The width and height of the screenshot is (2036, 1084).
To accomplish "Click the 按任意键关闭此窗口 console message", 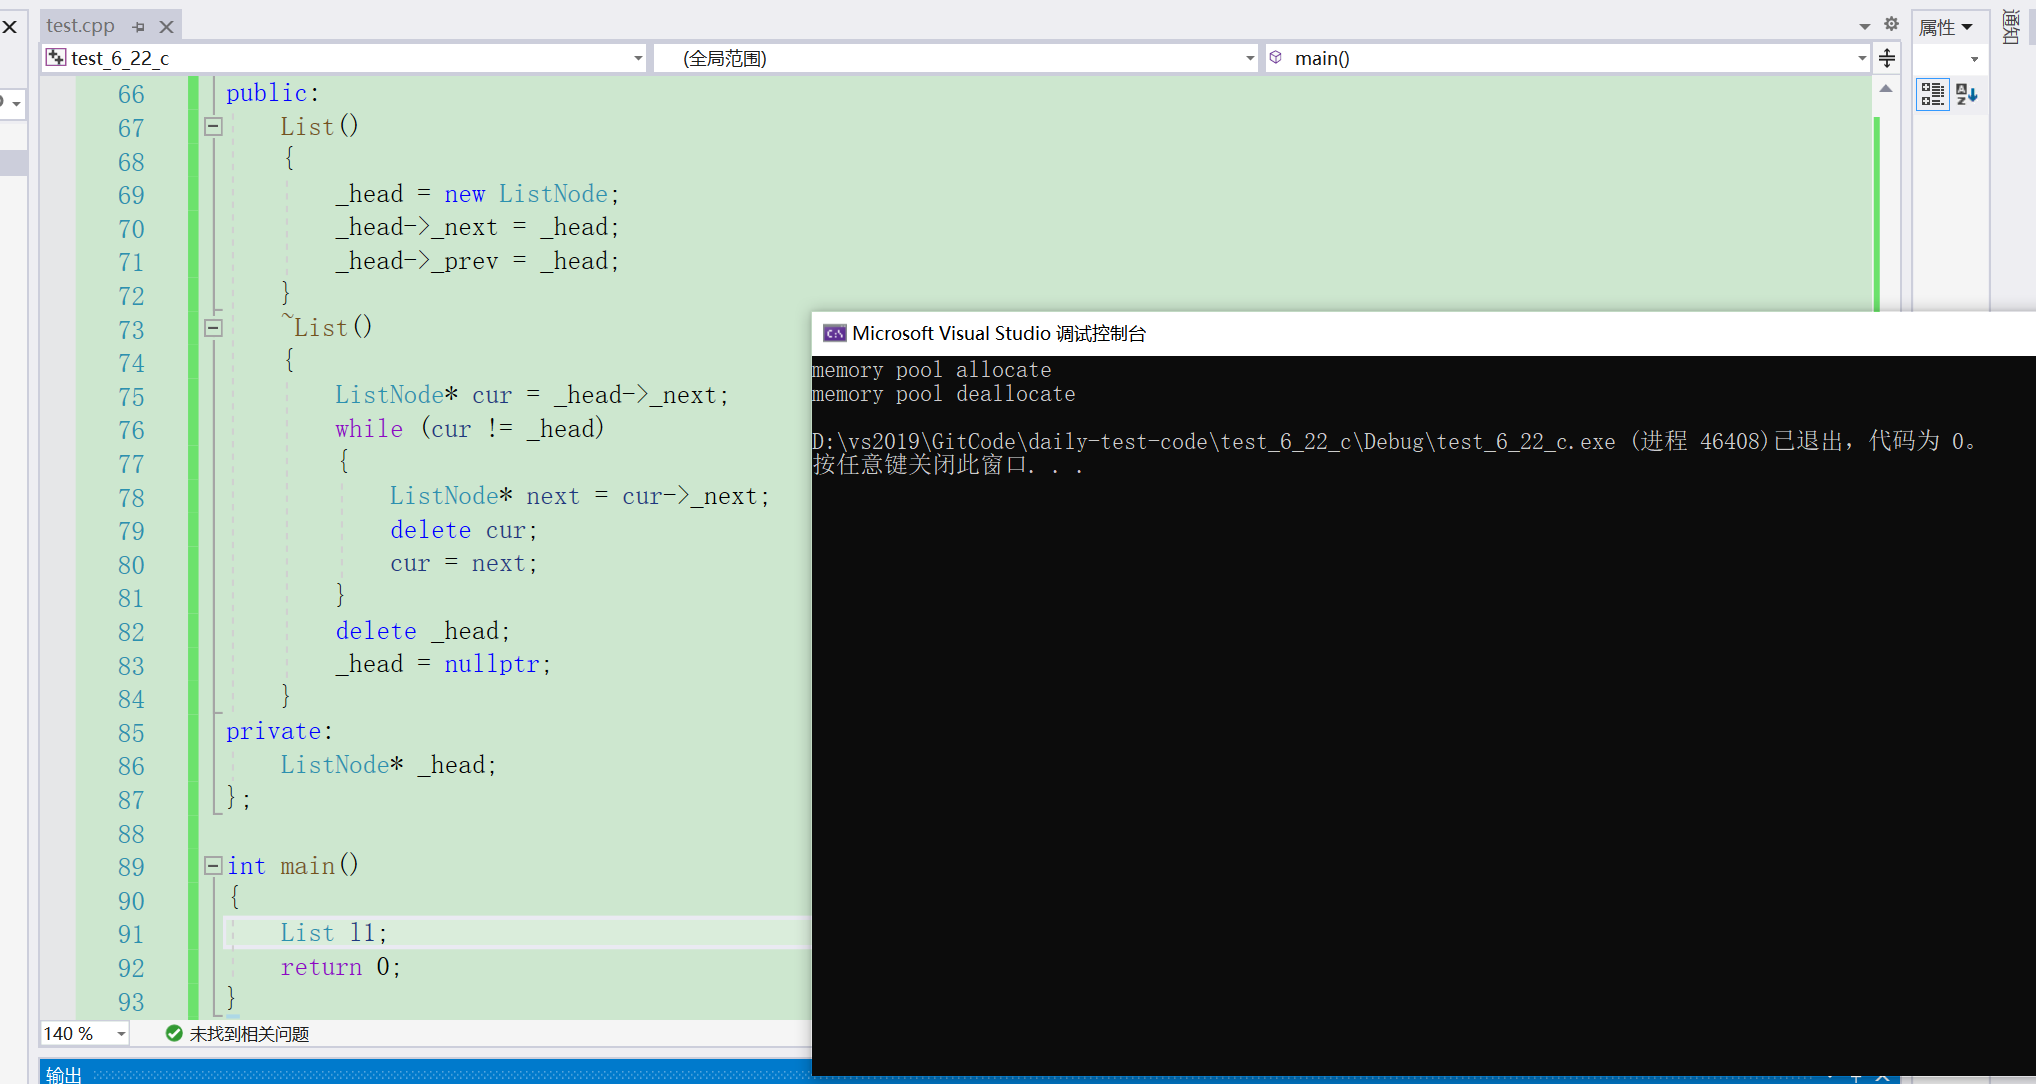I will (x=947, y=465).
